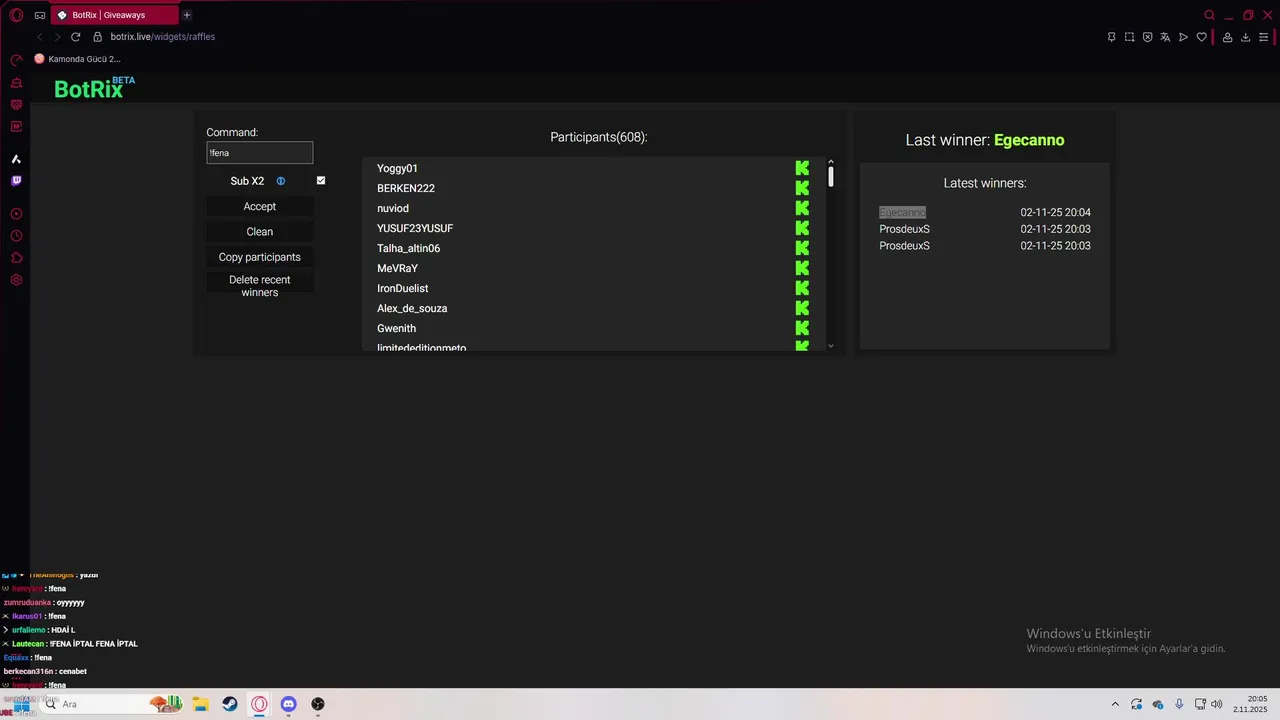Open Aria AI in sidebar
Screen dimensions: 1280x720
click(x=16, y=159)
